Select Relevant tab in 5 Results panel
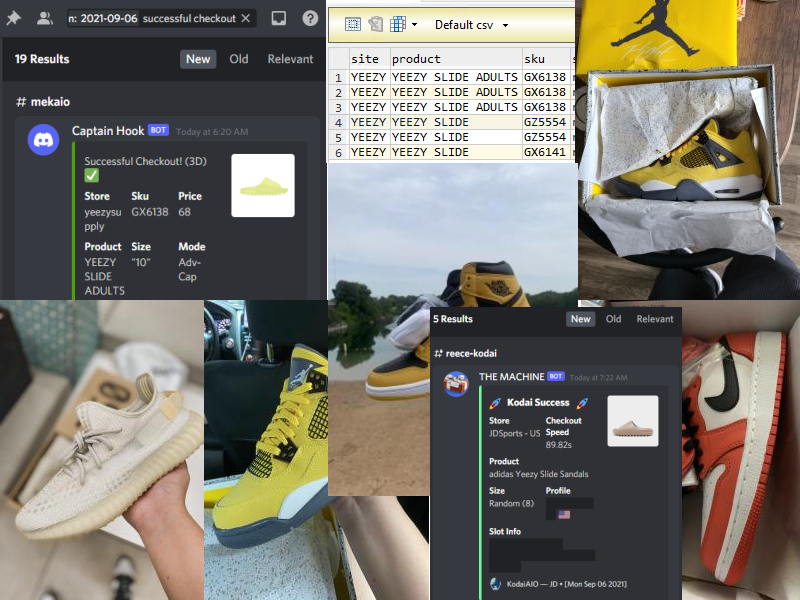Image resolution: width=800 pixels, height=600 pixels. coord(655,319)
